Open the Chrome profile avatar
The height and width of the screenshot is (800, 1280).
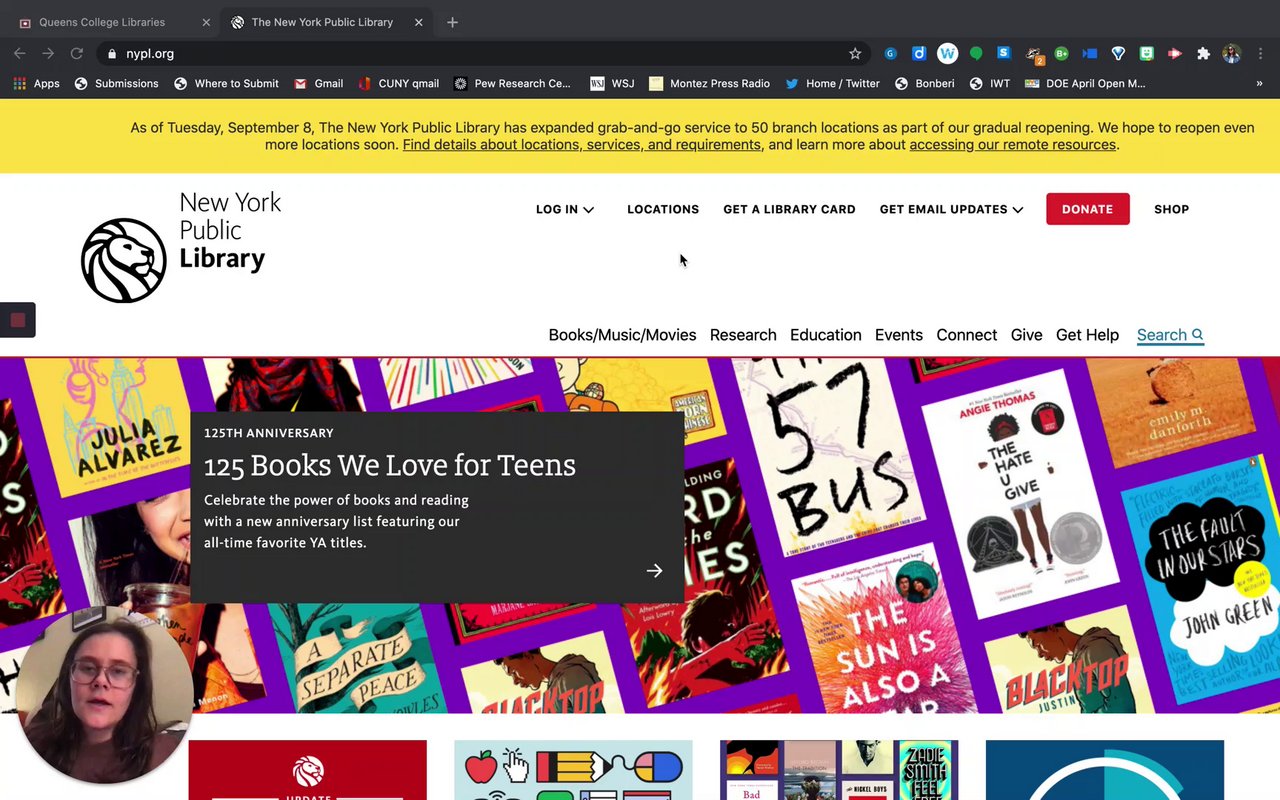(x=1231, y=53)
